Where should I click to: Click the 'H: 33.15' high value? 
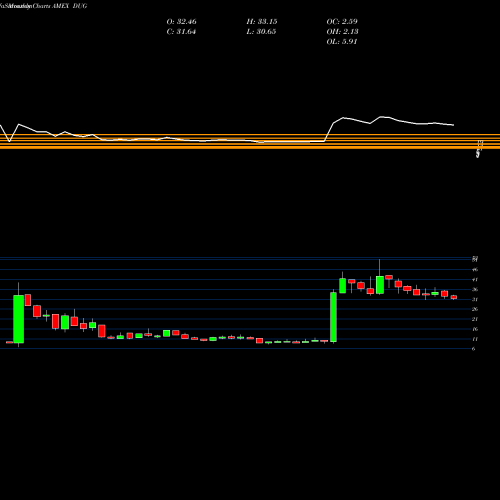(x=262, y=22)
